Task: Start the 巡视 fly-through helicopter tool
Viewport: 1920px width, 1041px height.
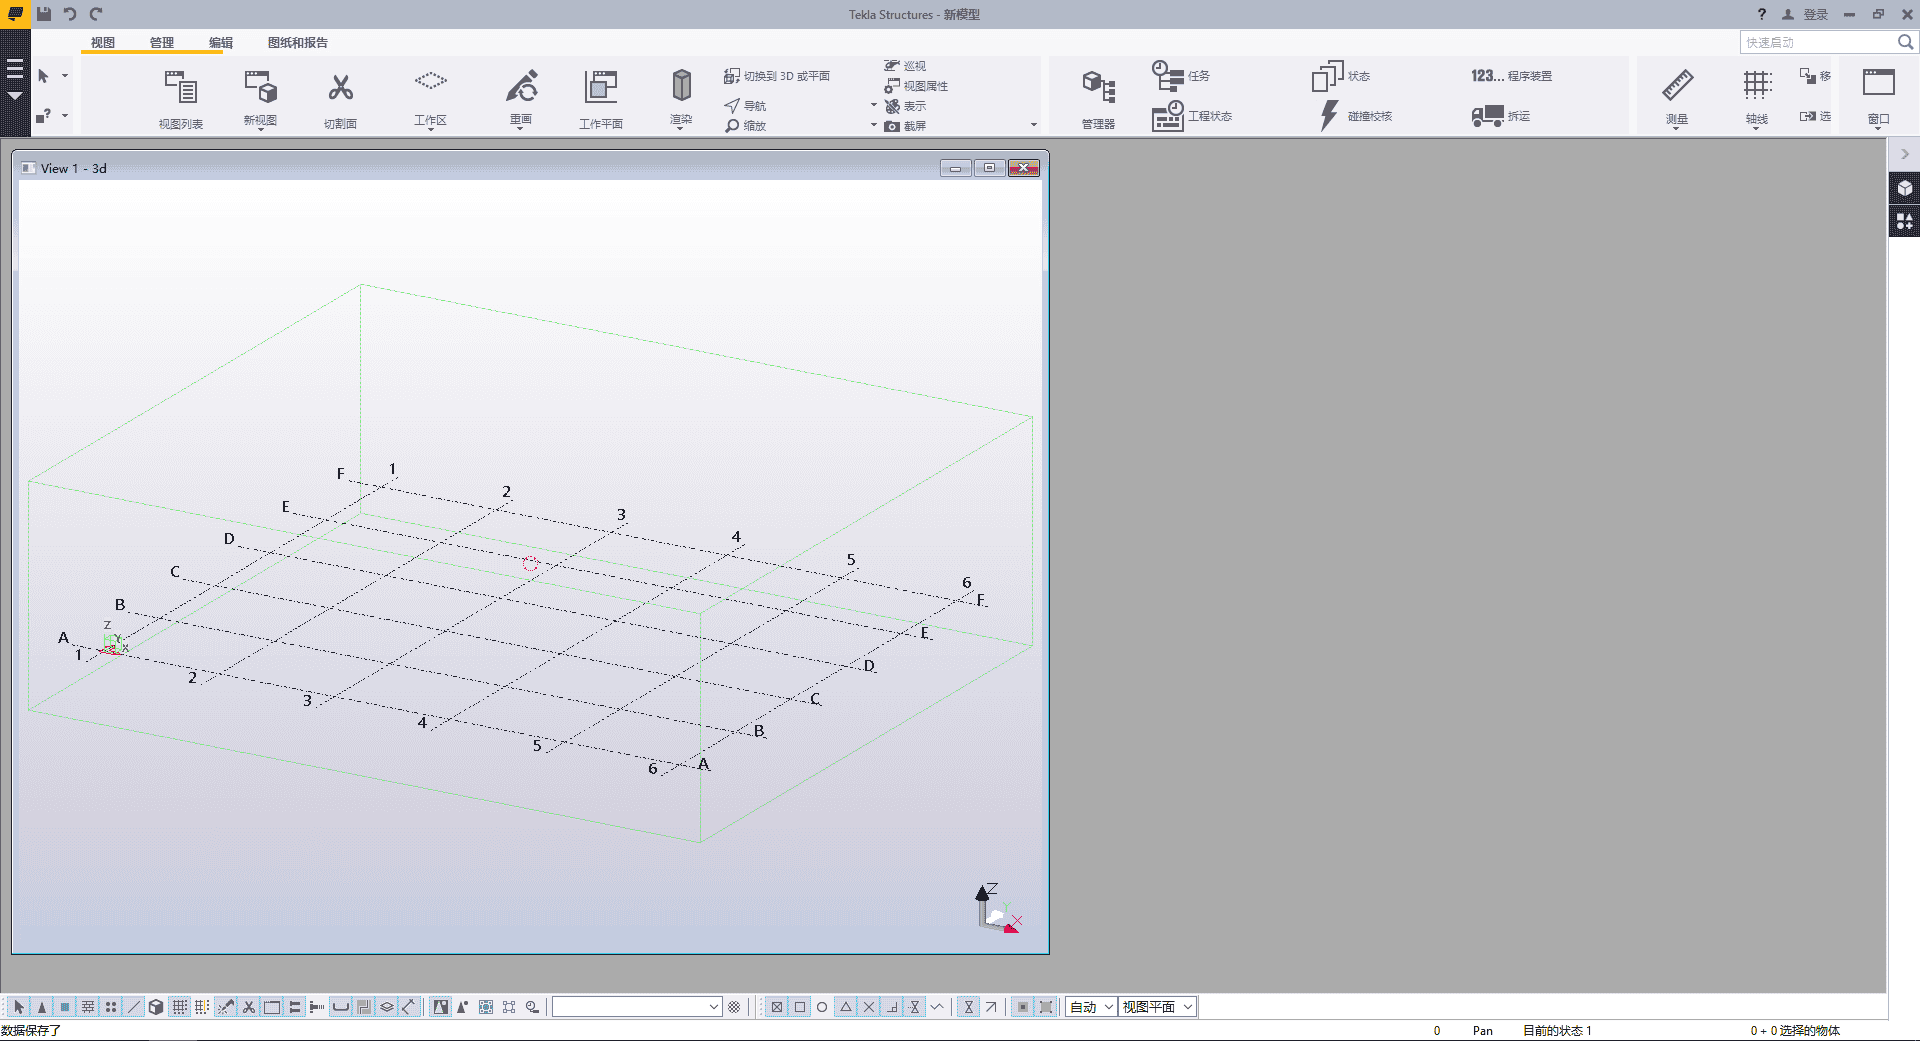Action: tap(905, 66)
